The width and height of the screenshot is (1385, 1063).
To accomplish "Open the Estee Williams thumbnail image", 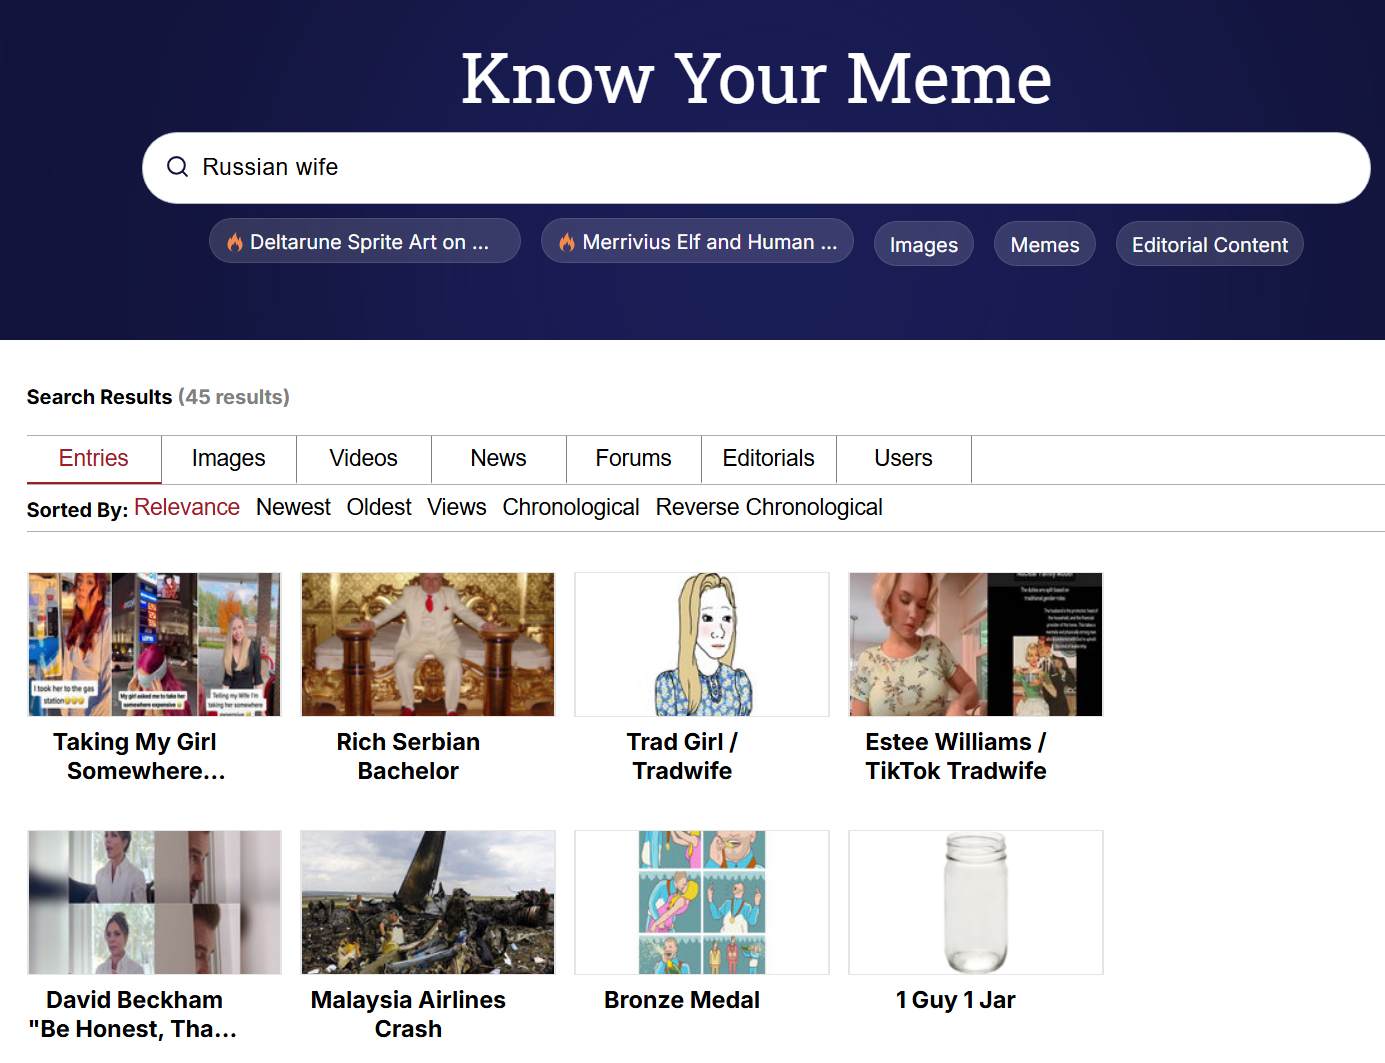I will pyautogui.click(x=976, y=644).
